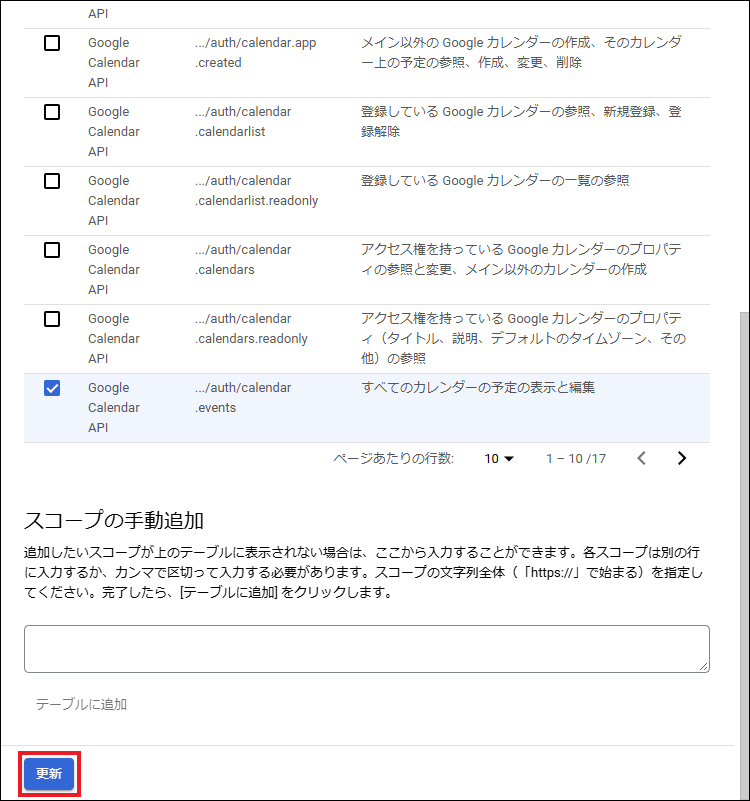Click the 1 – 10 / 17 pagination text
750x801 pixels.
click(576, 459)
